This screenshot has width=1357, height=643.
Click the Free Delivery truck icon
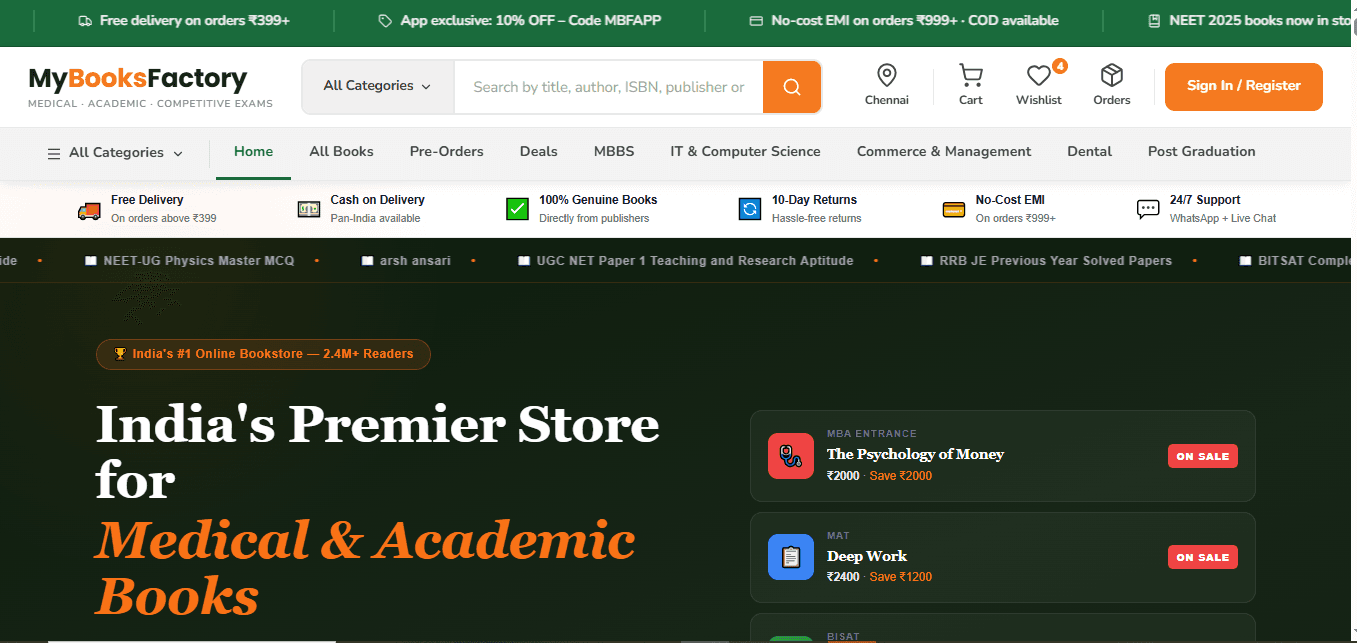coord(89,209)
